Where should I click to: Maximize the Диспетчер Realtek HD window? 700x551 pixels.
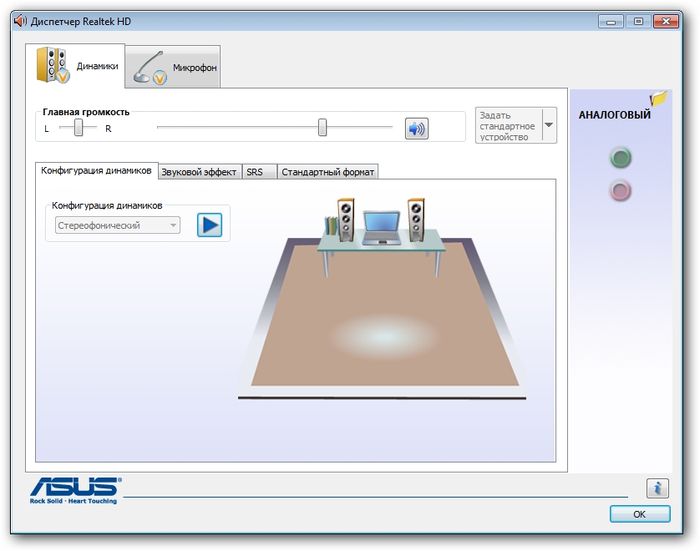click(x=638, y=21)
